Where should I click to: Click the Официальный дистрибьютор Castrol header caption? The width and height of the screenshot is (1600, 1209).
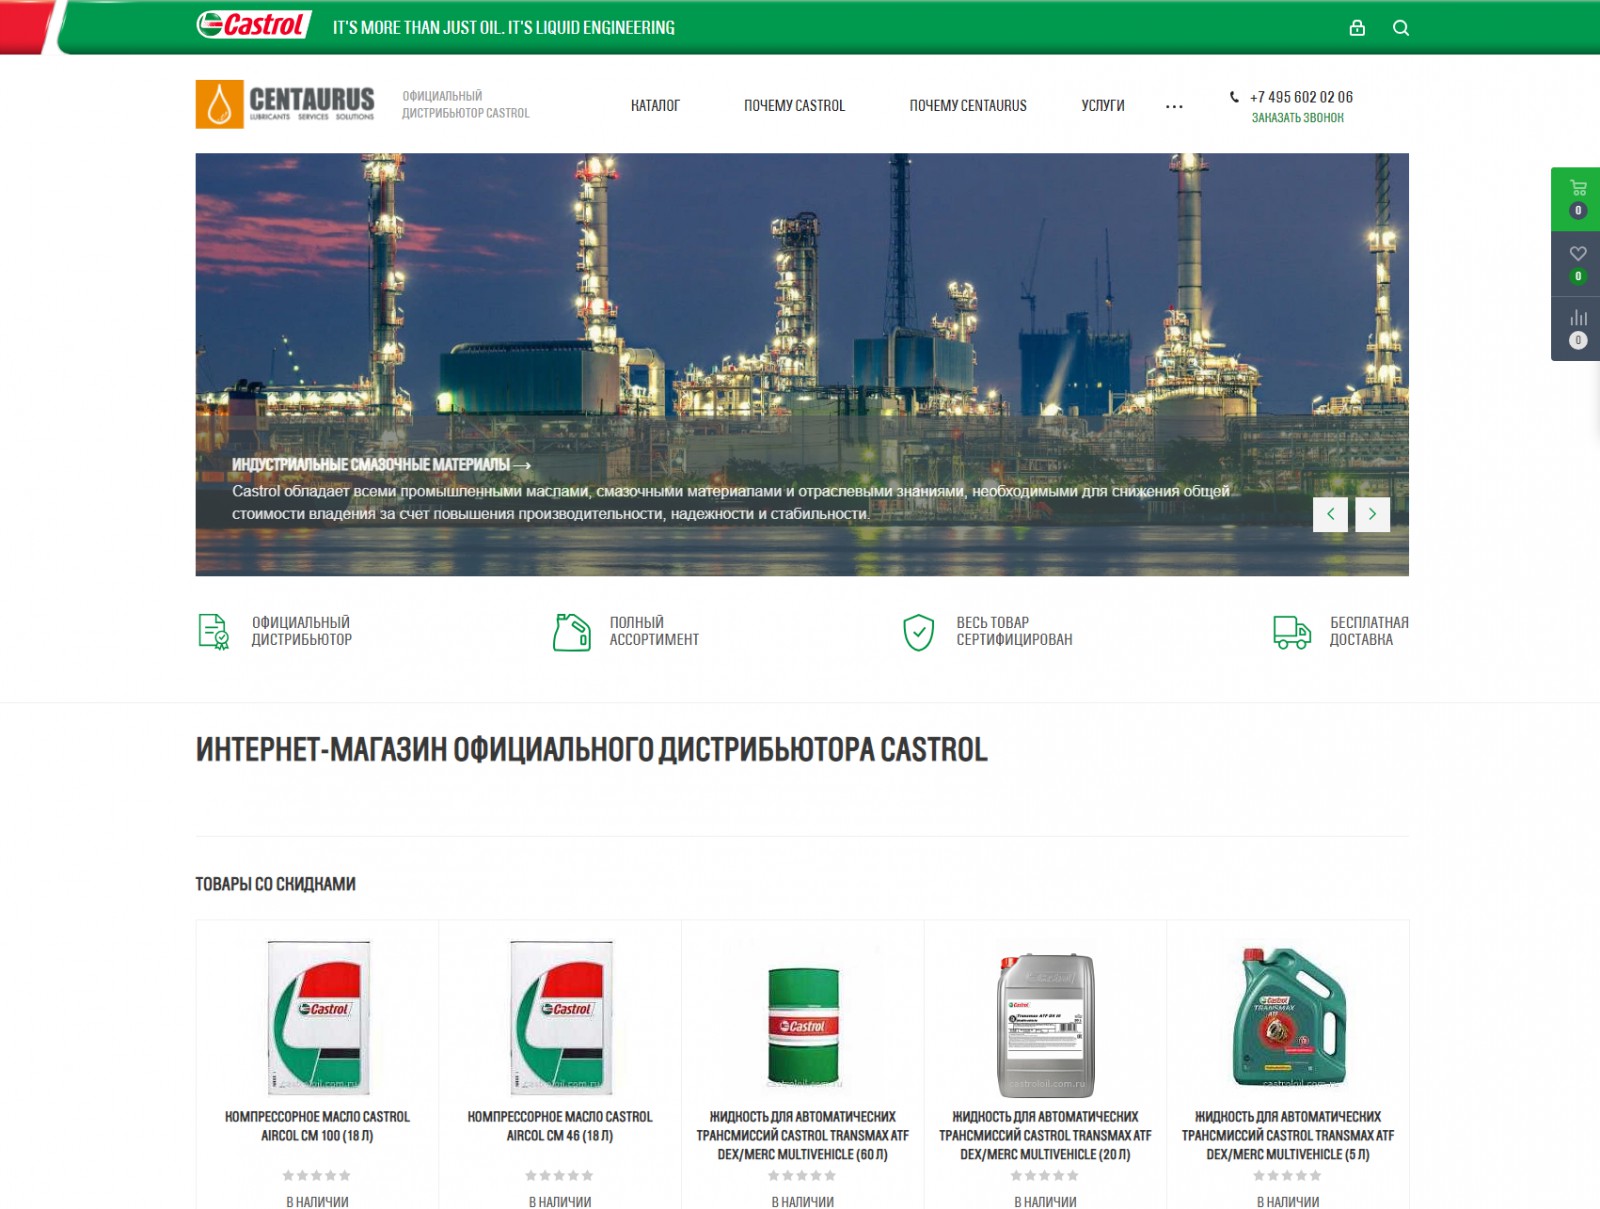(x=466, y=104)
